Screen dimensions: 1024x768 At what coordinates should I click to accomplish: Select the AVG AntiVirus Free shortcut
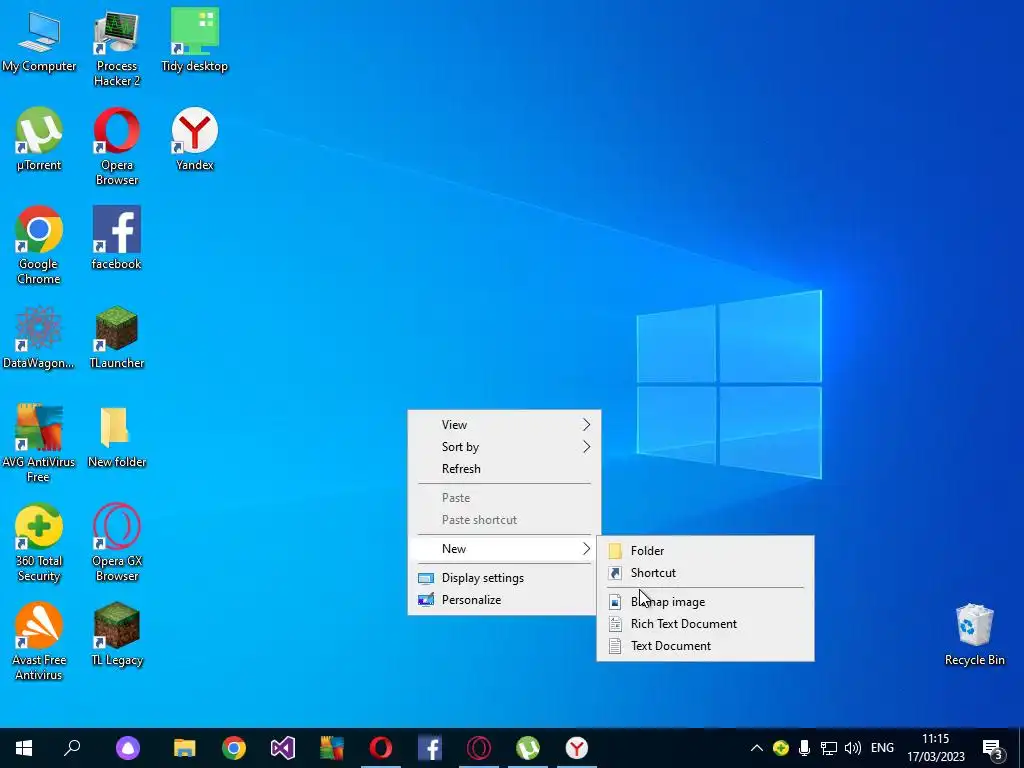[x=39, y=443]
